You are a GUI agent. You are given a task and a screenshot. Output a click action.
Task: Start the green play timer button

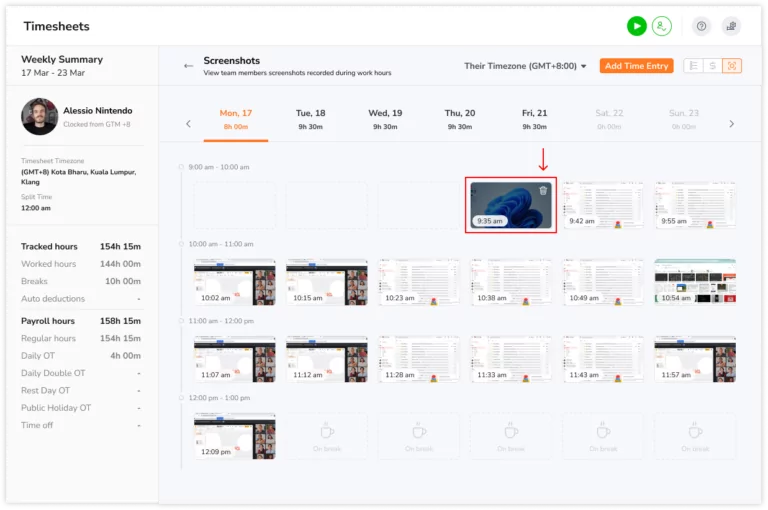point(636,26)
